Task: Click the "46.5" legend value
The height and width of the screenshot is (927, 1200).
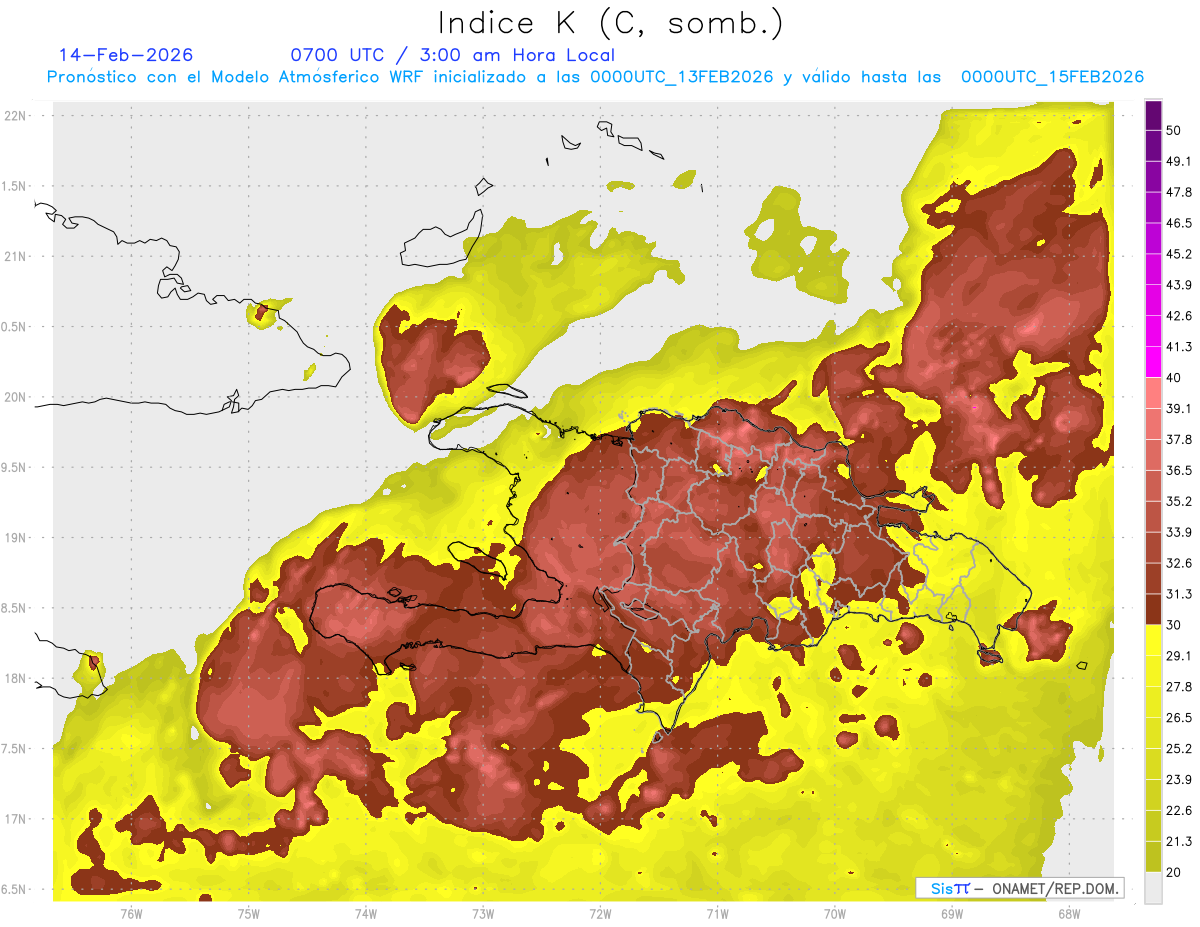Action: click(1179, 223)
